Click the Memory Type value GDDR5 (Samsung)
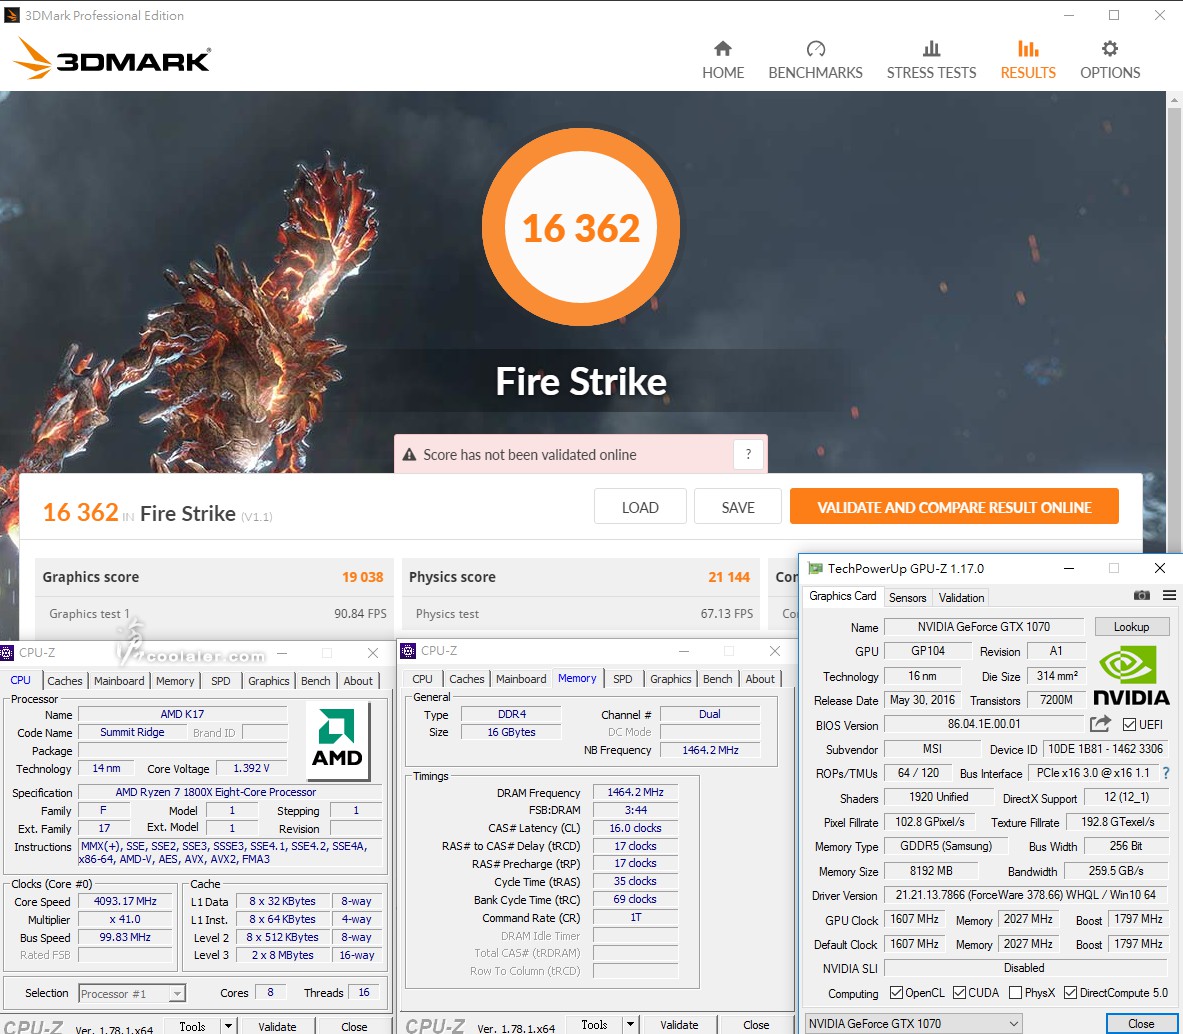The height and width of the screenshot is (1034, 1183). [945, 846]
